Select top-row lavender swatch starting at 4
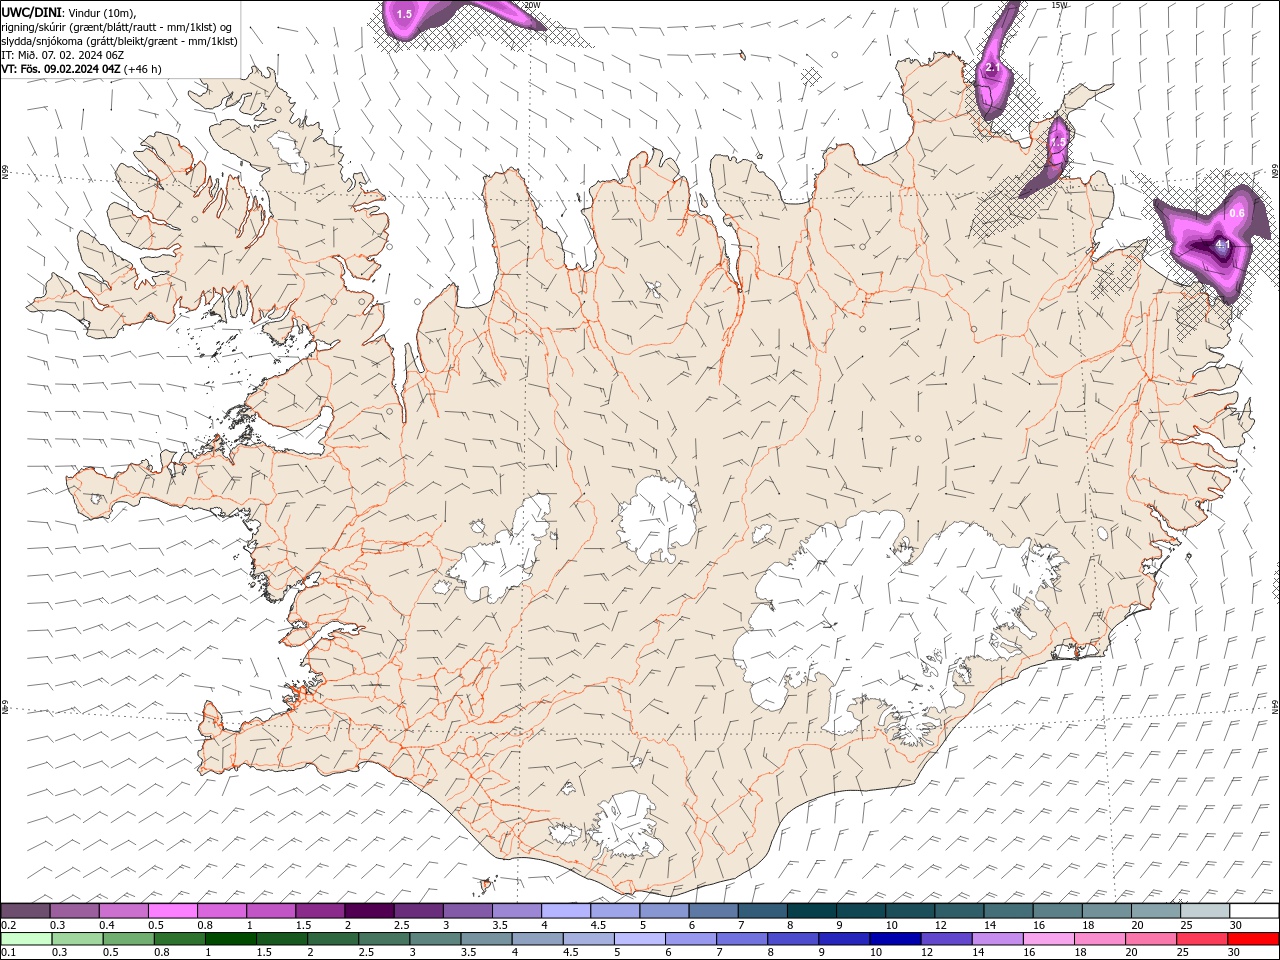This screenshot has height=960, width=1280. click(565, 911)
